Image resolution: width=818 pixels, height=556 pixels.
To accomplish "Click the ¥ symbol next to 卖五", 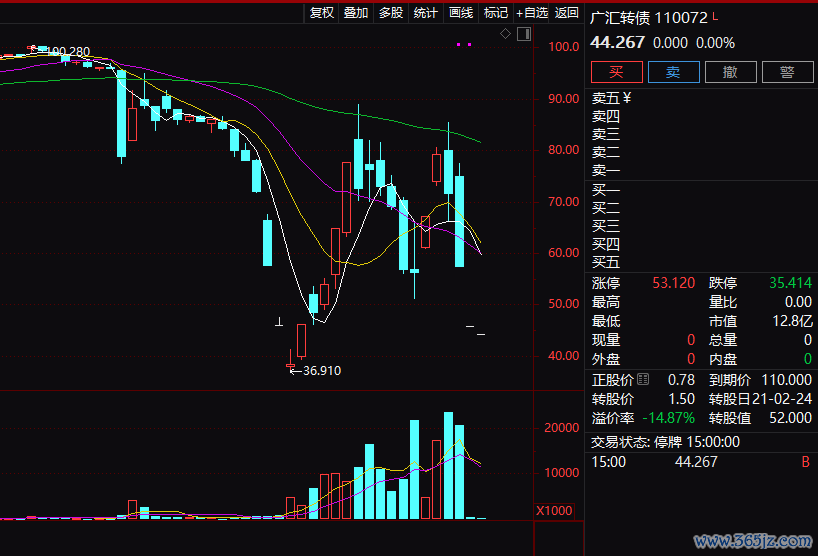I will (627, 98).
